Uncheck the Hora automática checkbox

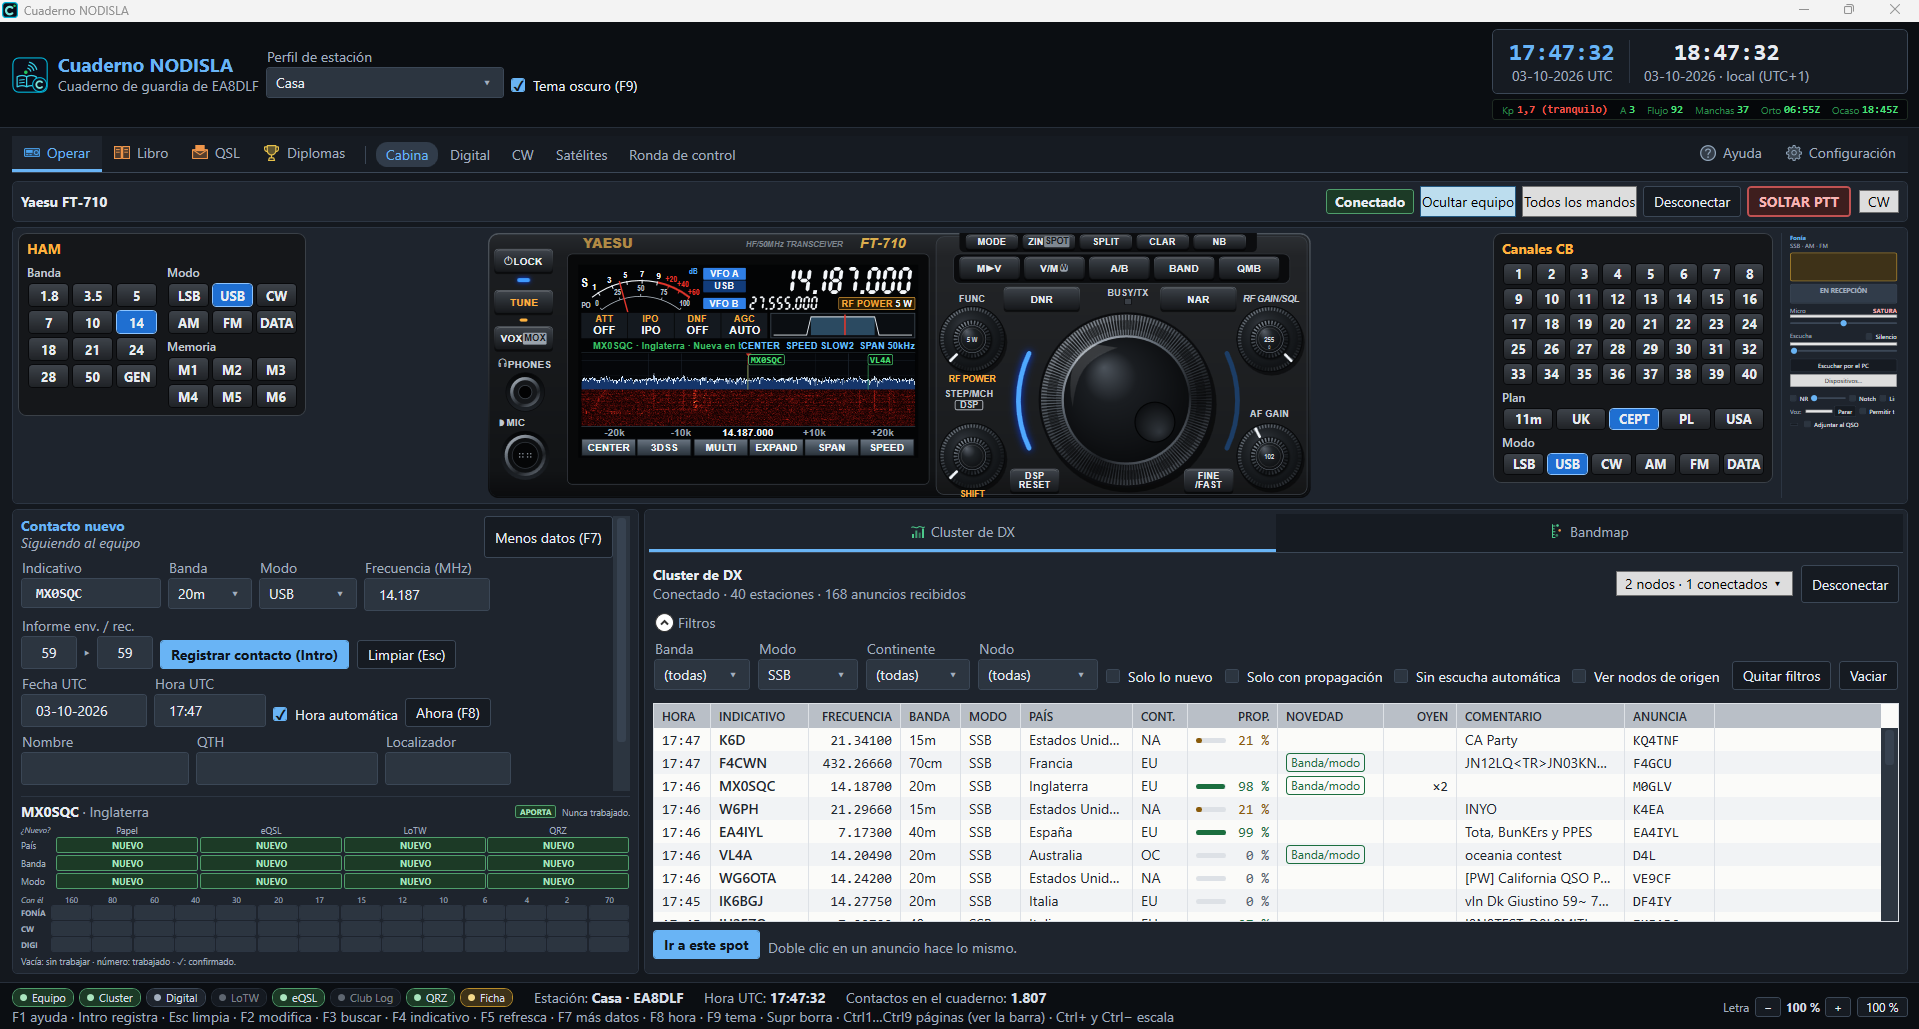click(280, 714)
